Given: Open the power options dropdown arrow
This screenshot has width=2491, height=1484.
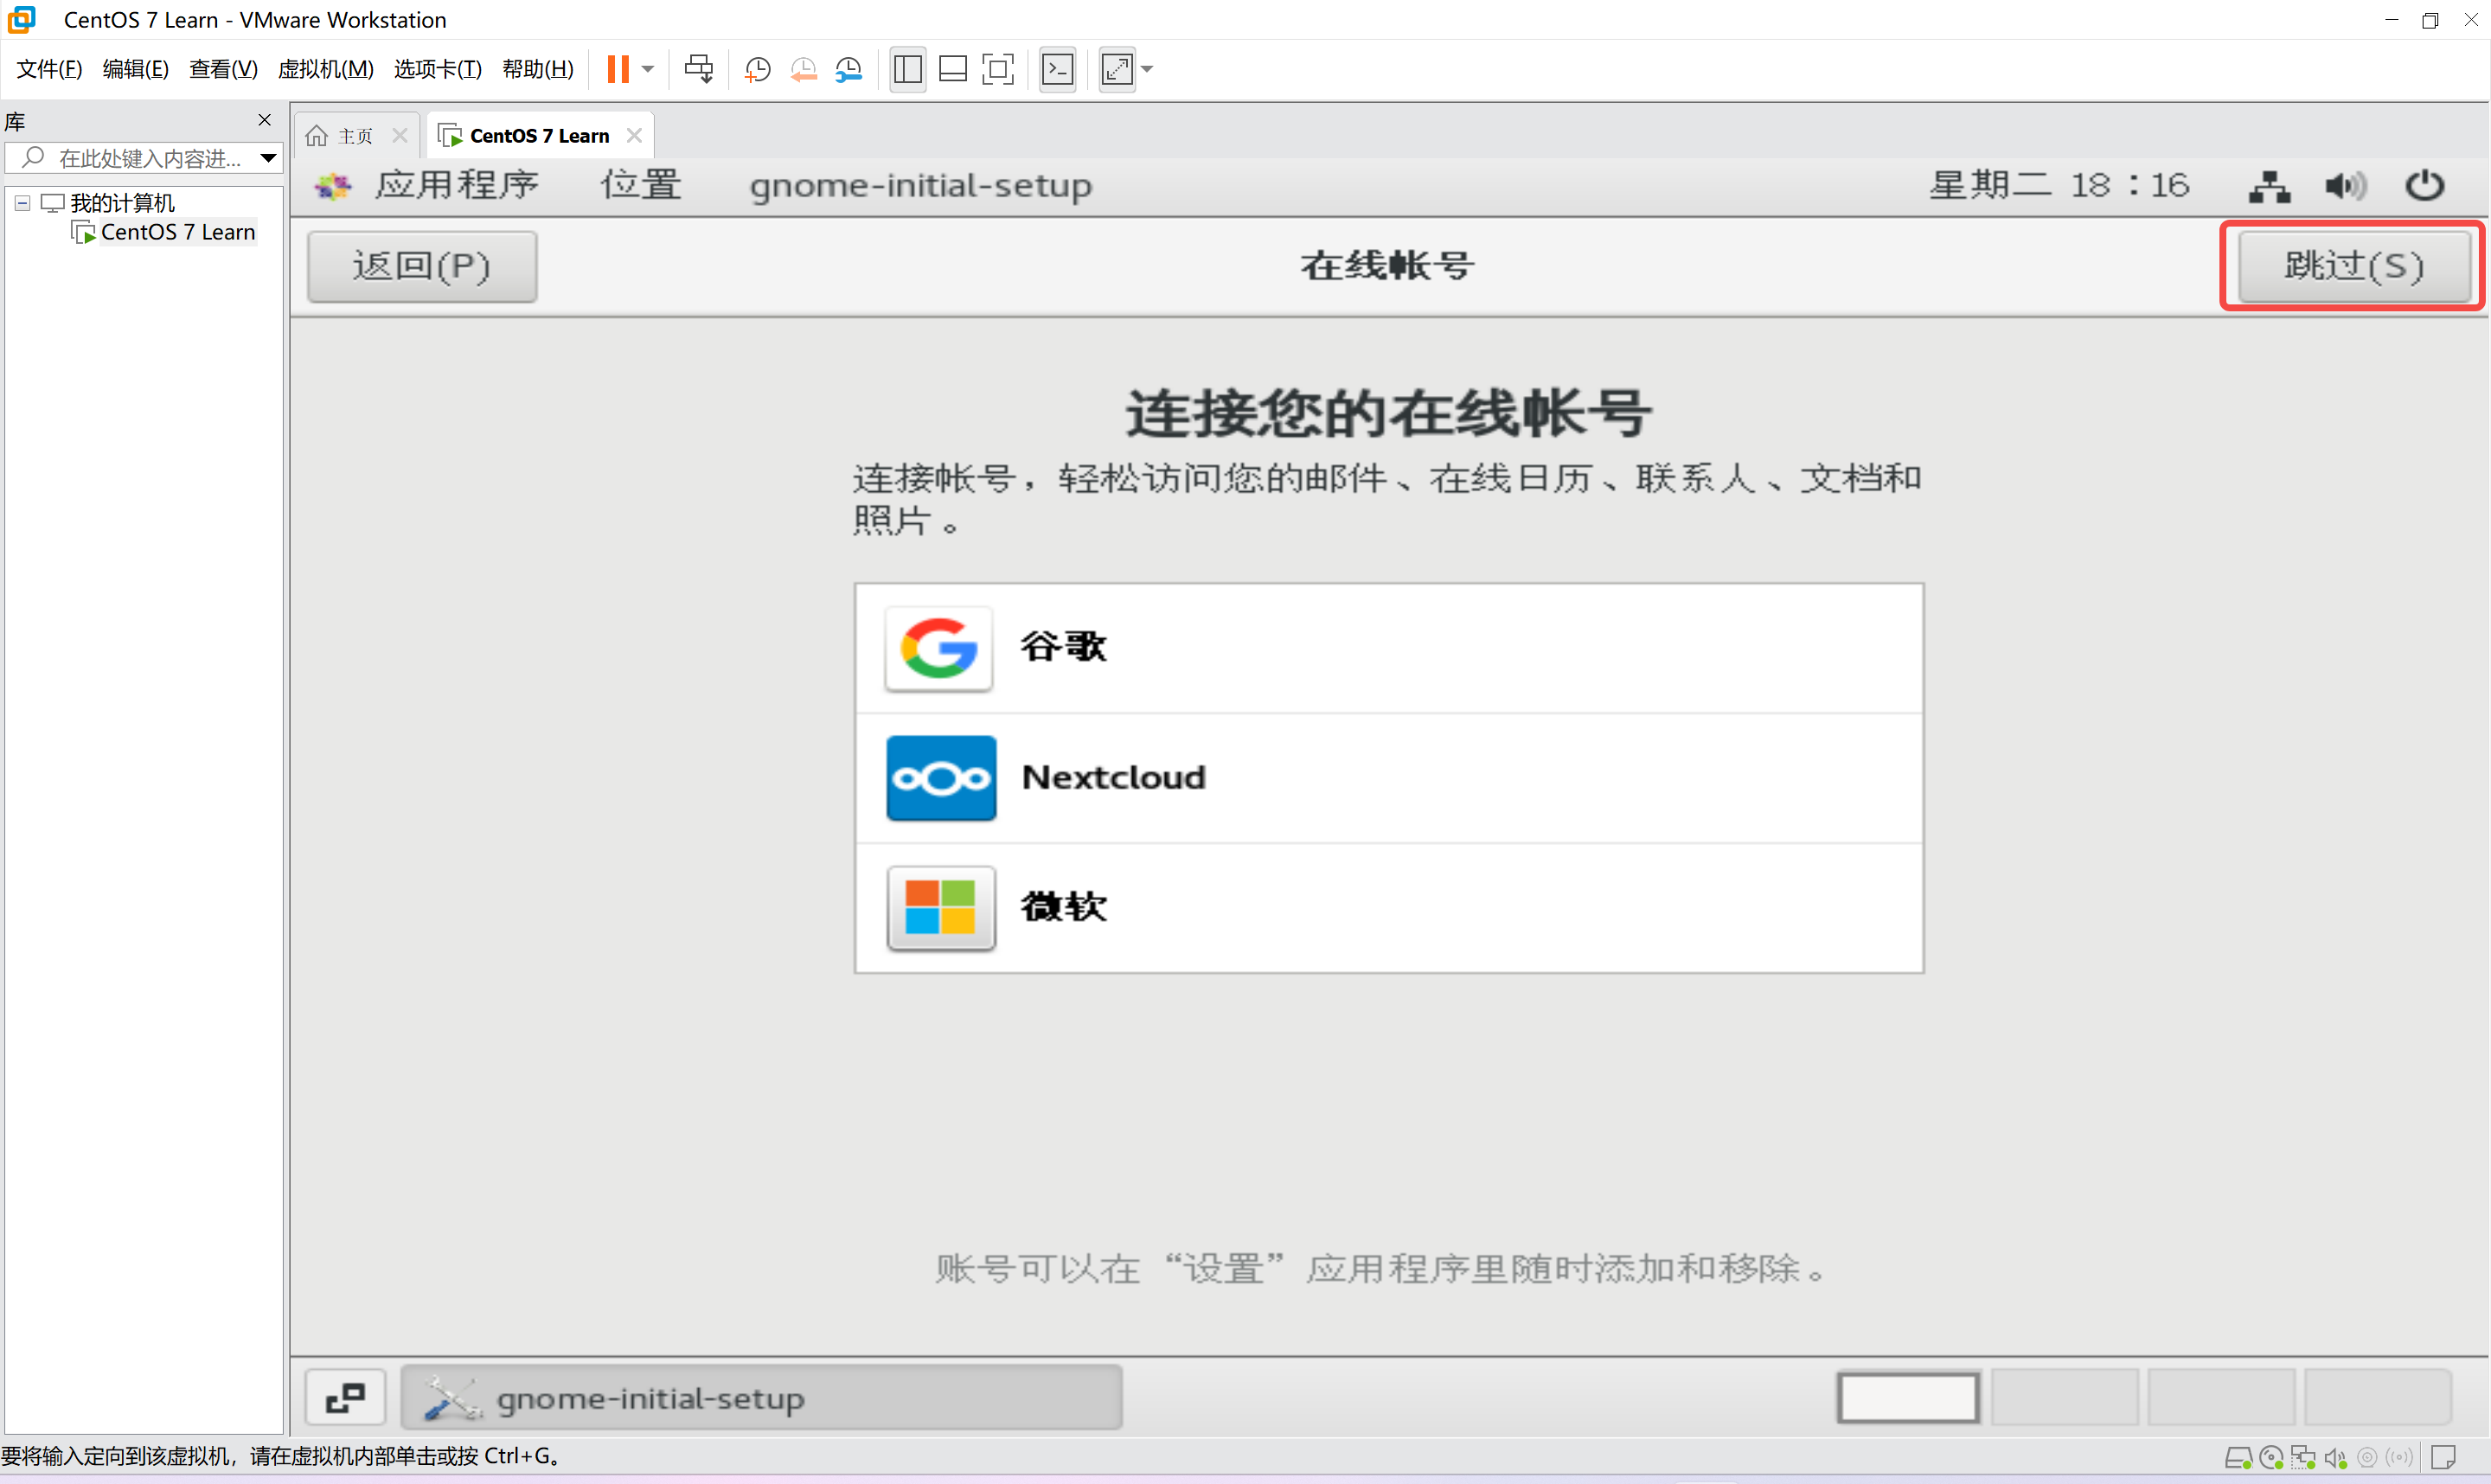Looking at the screenshot, I should click(648, 69).
